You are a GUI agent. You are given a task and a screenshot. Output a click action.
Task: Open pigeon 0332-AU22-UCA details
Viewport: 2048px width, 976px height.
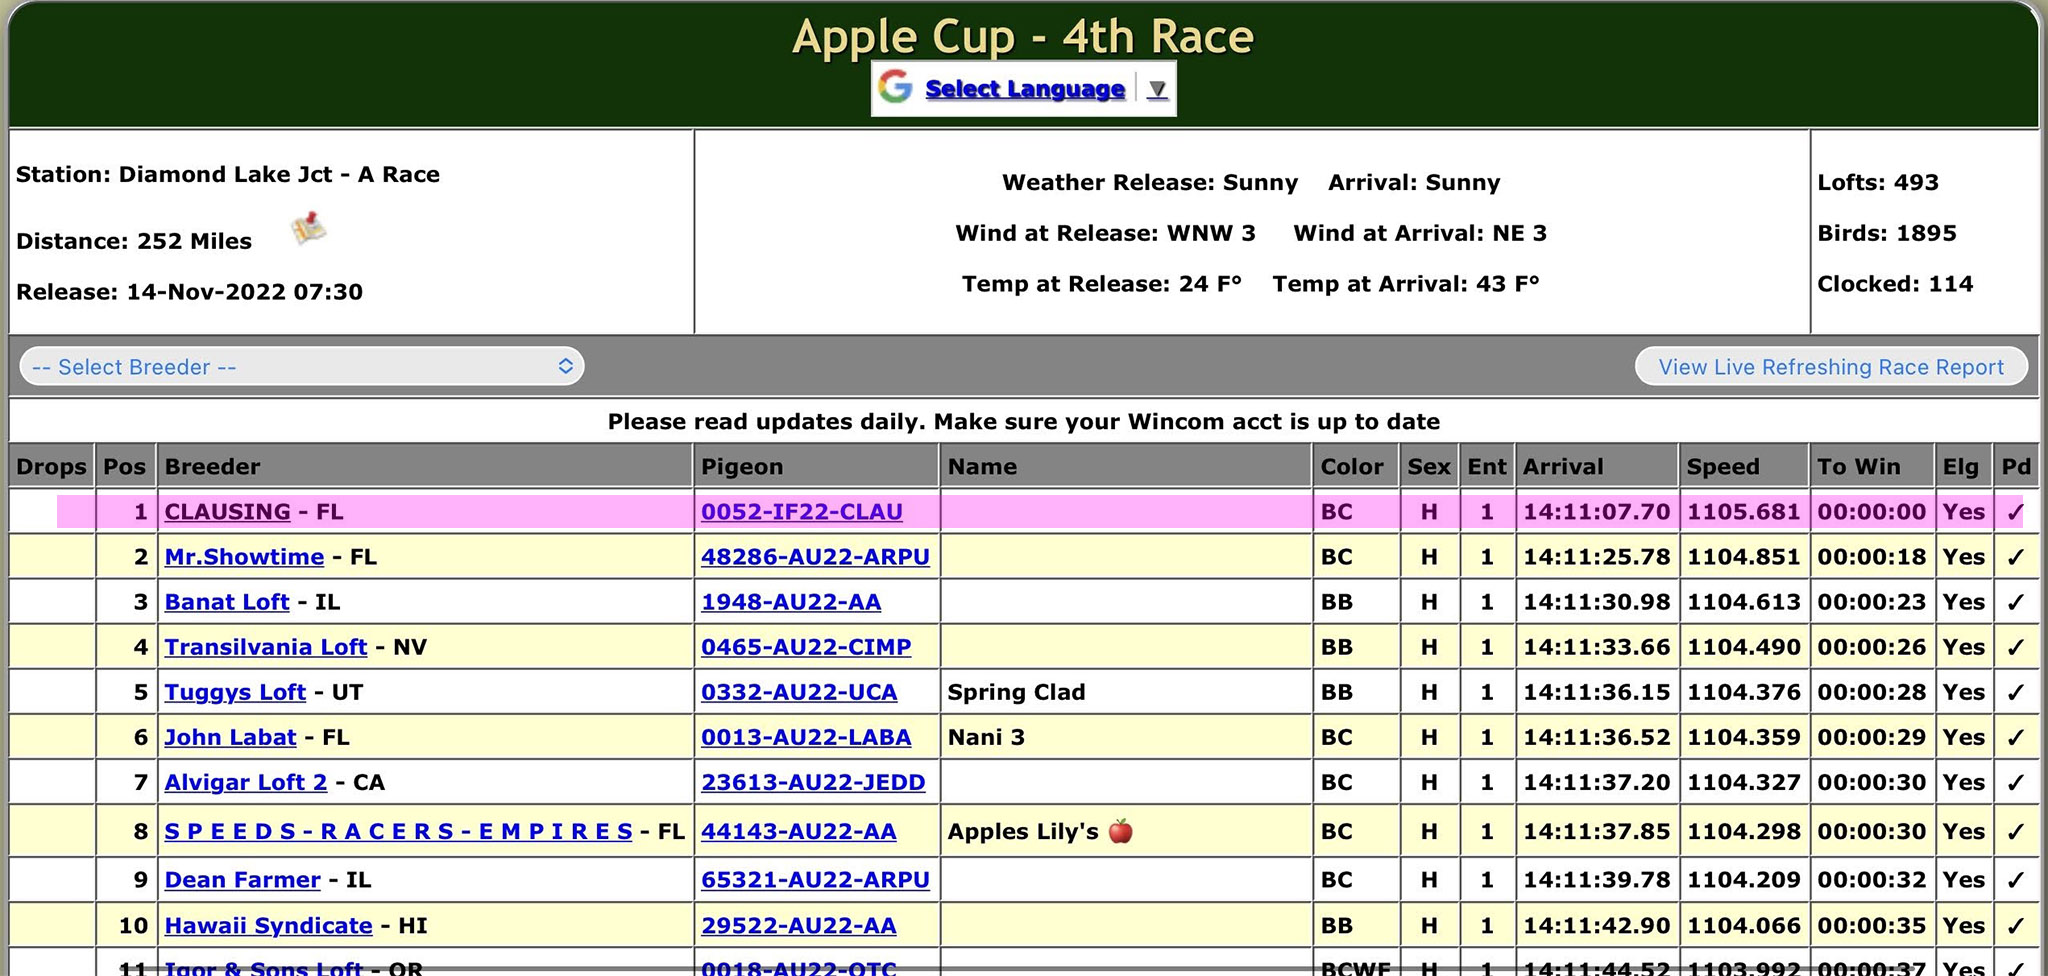point(799,692)
